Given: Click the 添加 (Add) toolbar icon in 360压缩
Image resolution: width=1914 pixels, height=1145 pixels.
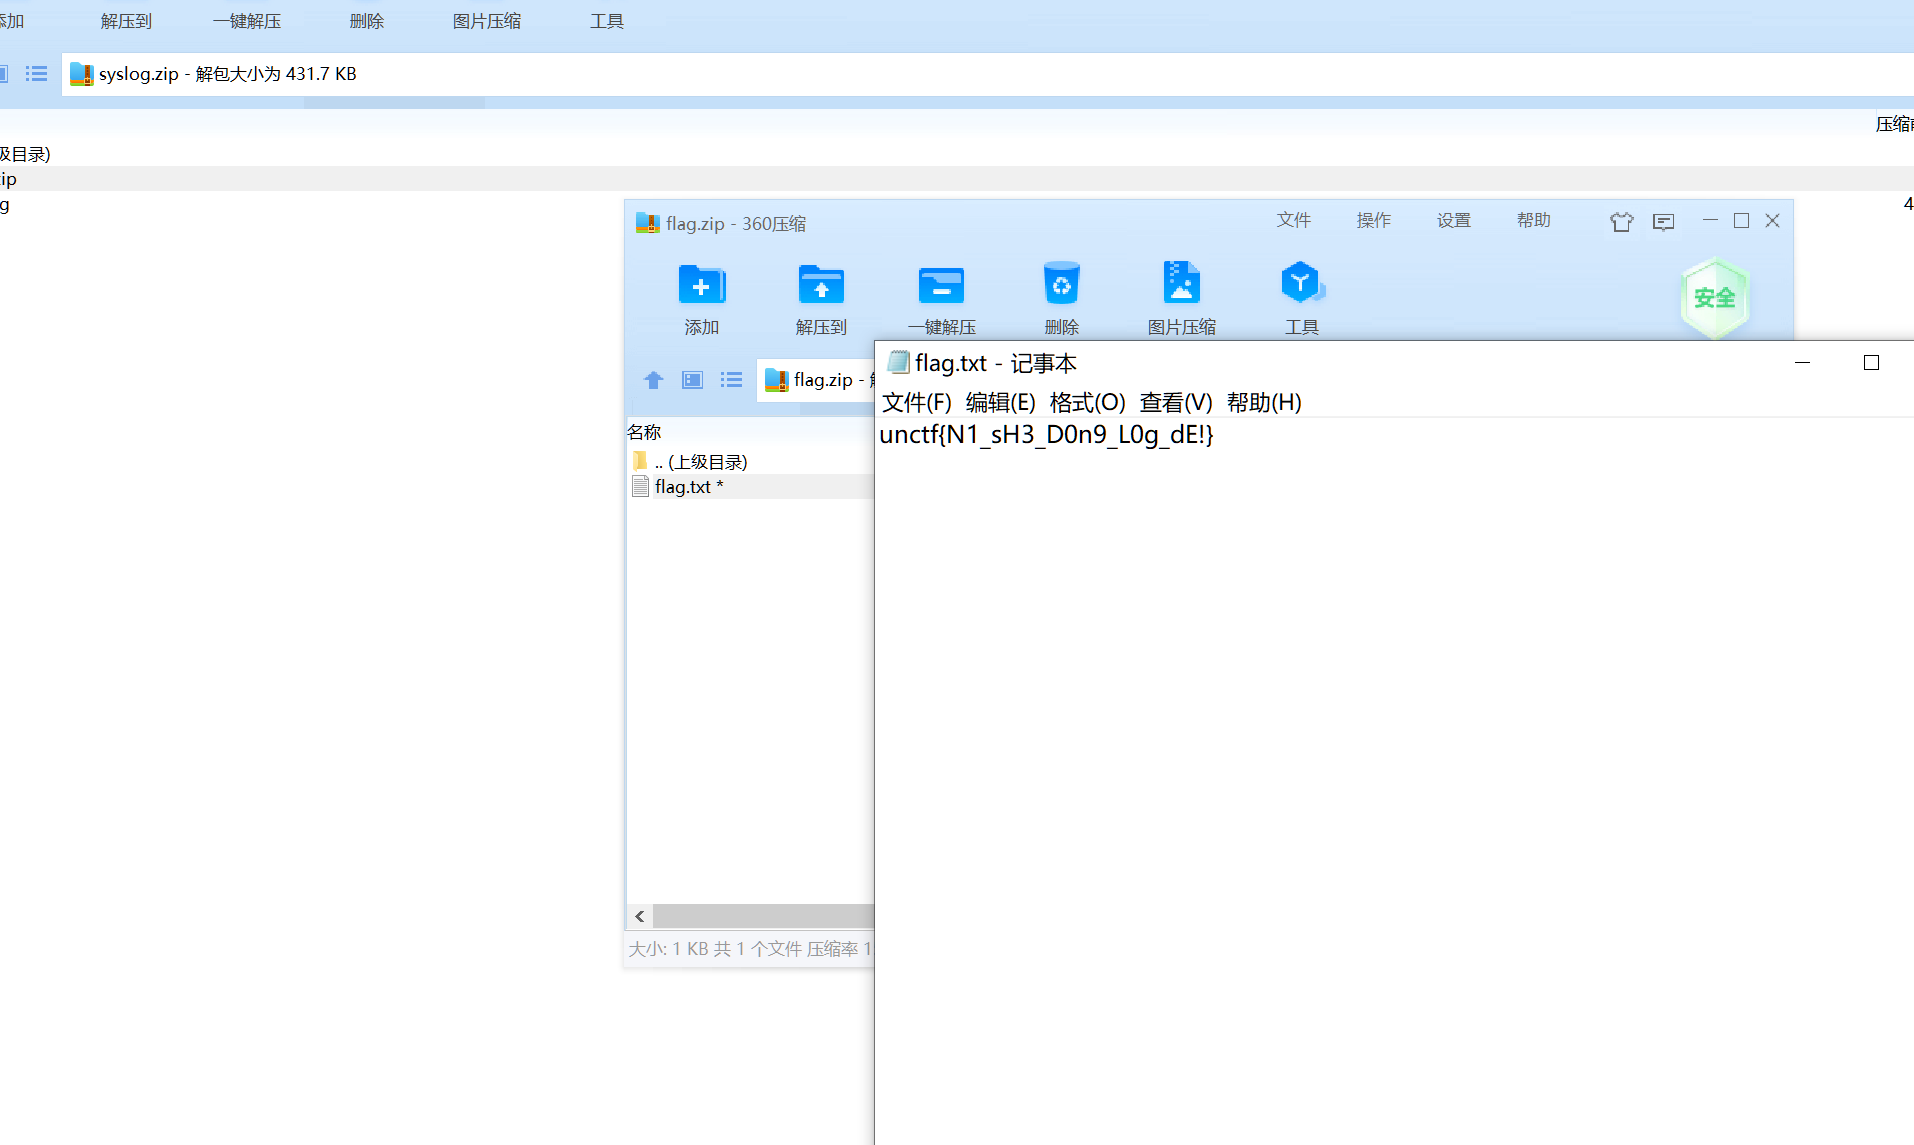Looking at the screenshot, I should pos(701,295).
